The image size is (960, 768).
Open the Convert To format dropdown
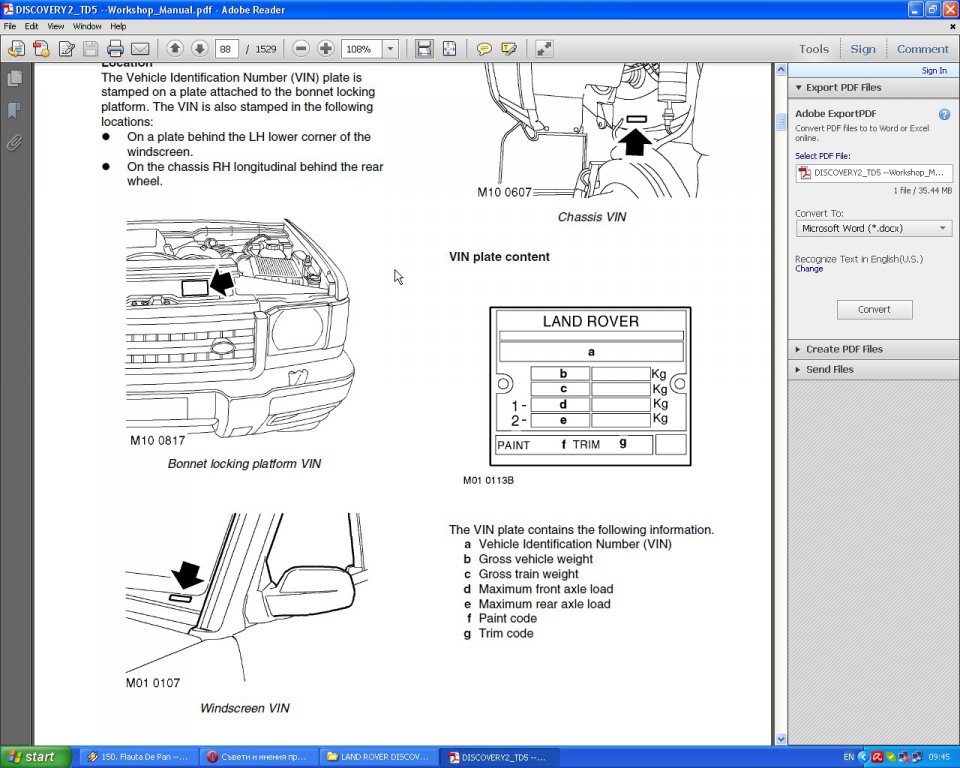[873, 228]
